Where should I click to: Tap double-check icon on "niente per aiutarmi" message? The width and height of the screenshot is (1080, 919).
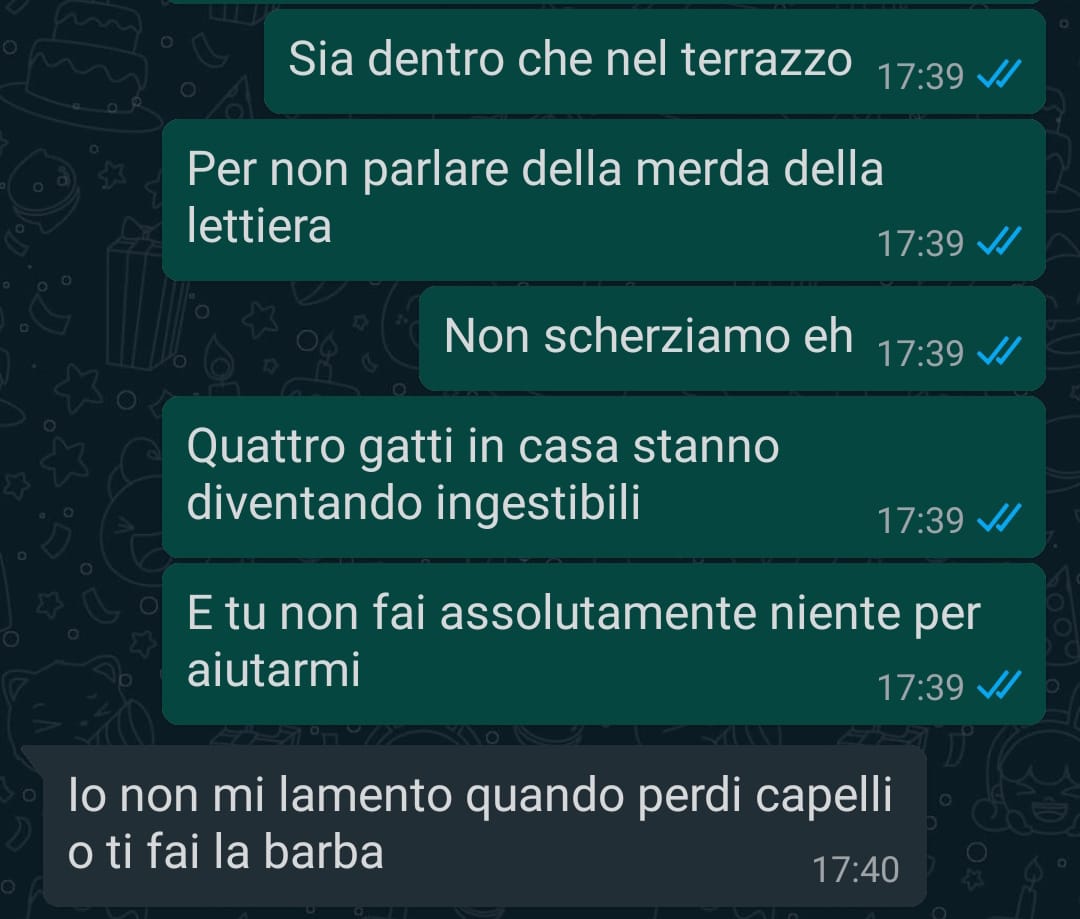[x=999, y=685]
